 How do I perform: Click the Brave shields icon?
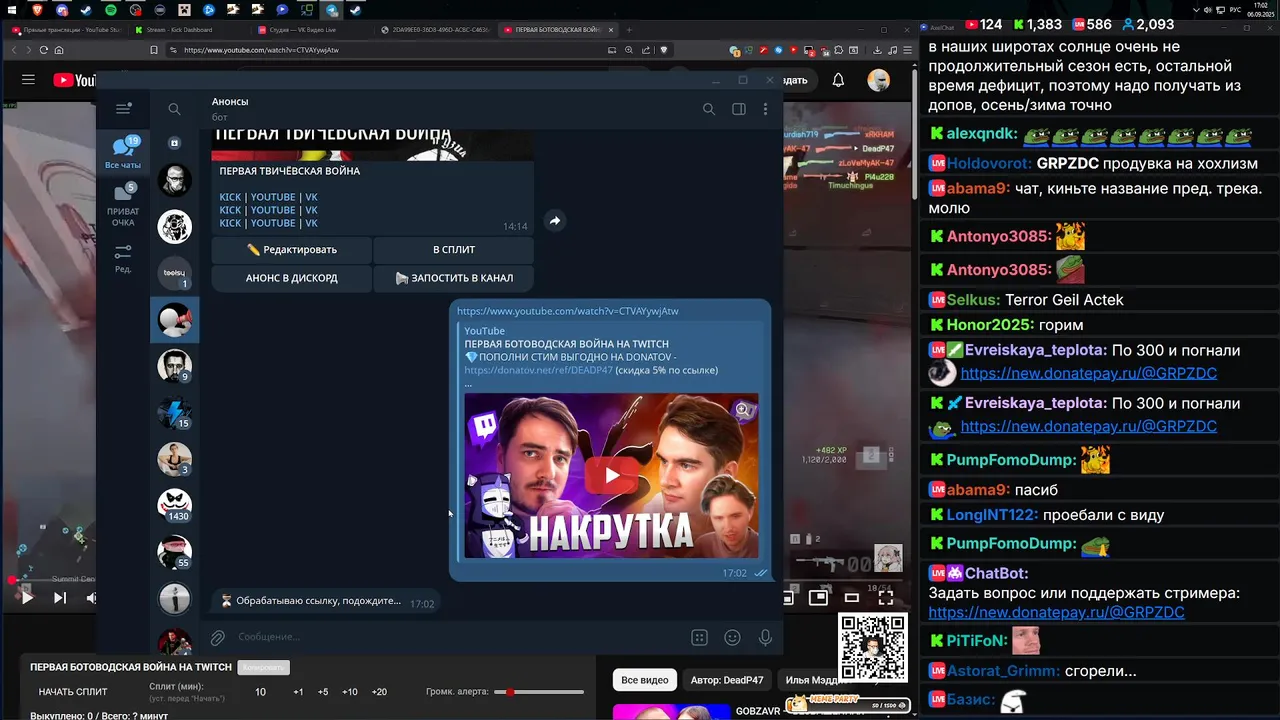coord(663,50)
